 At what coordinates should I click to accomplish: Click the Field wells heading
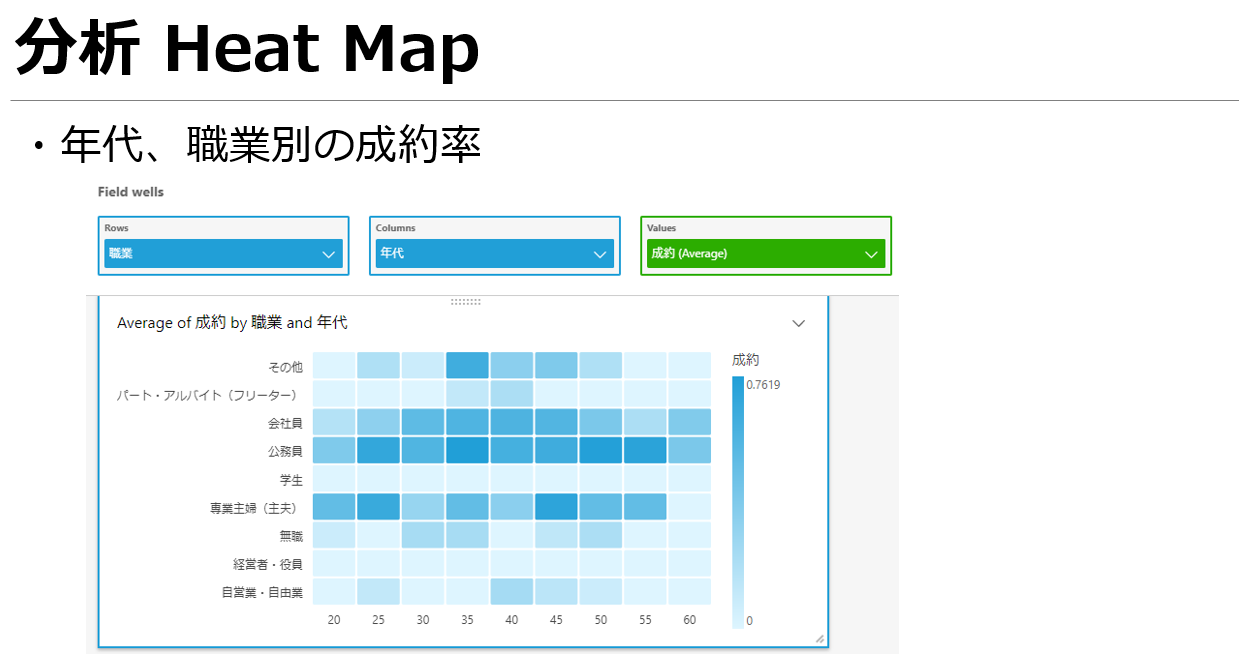131,191
